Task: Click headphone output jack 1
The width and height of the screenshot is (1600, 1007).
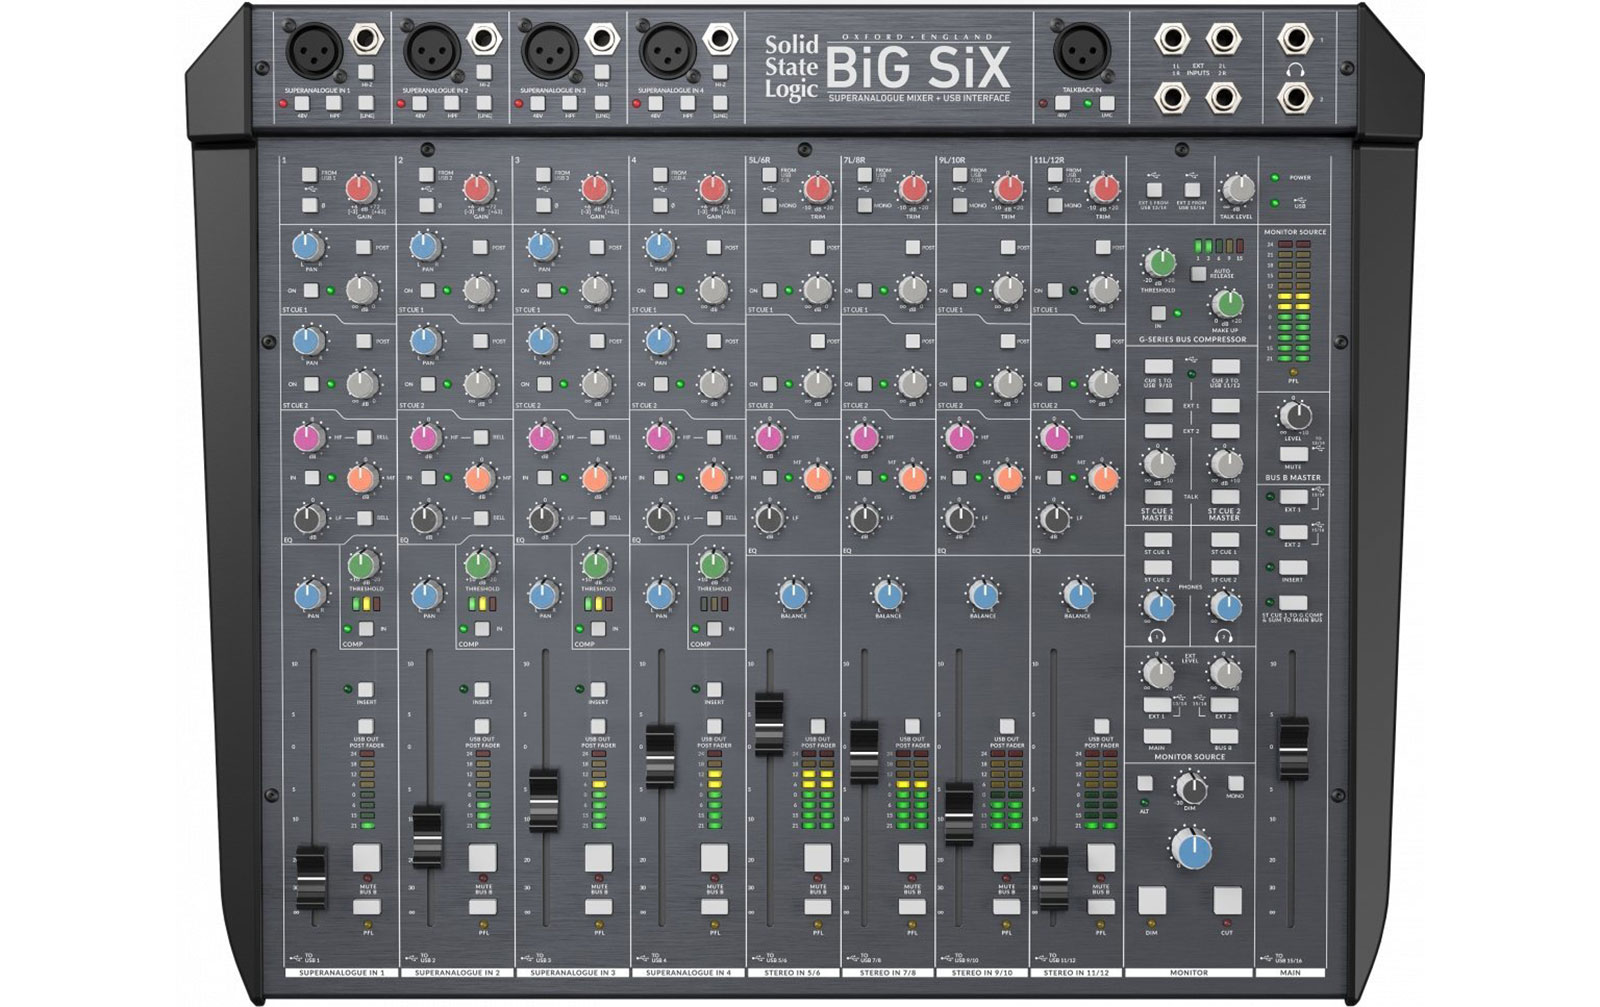Action: [1294, 40]
